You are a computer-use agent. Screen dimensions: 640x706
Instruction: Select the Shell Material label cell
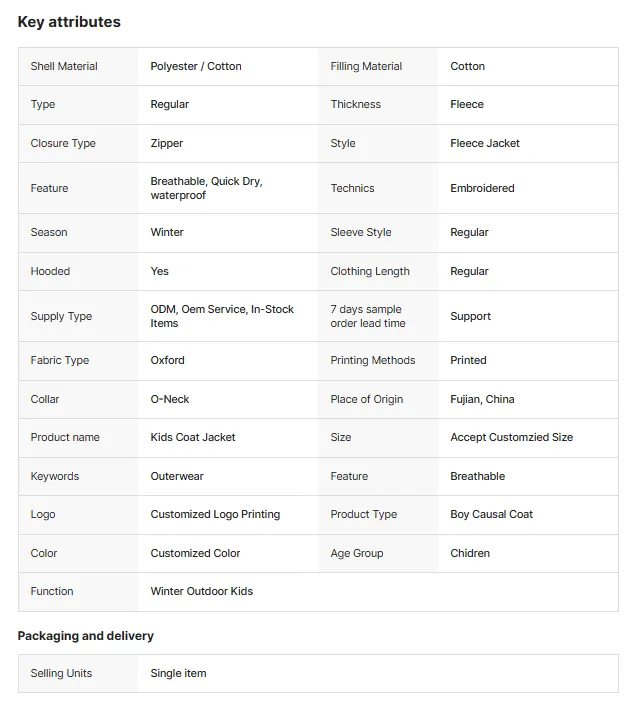(78, 66)
